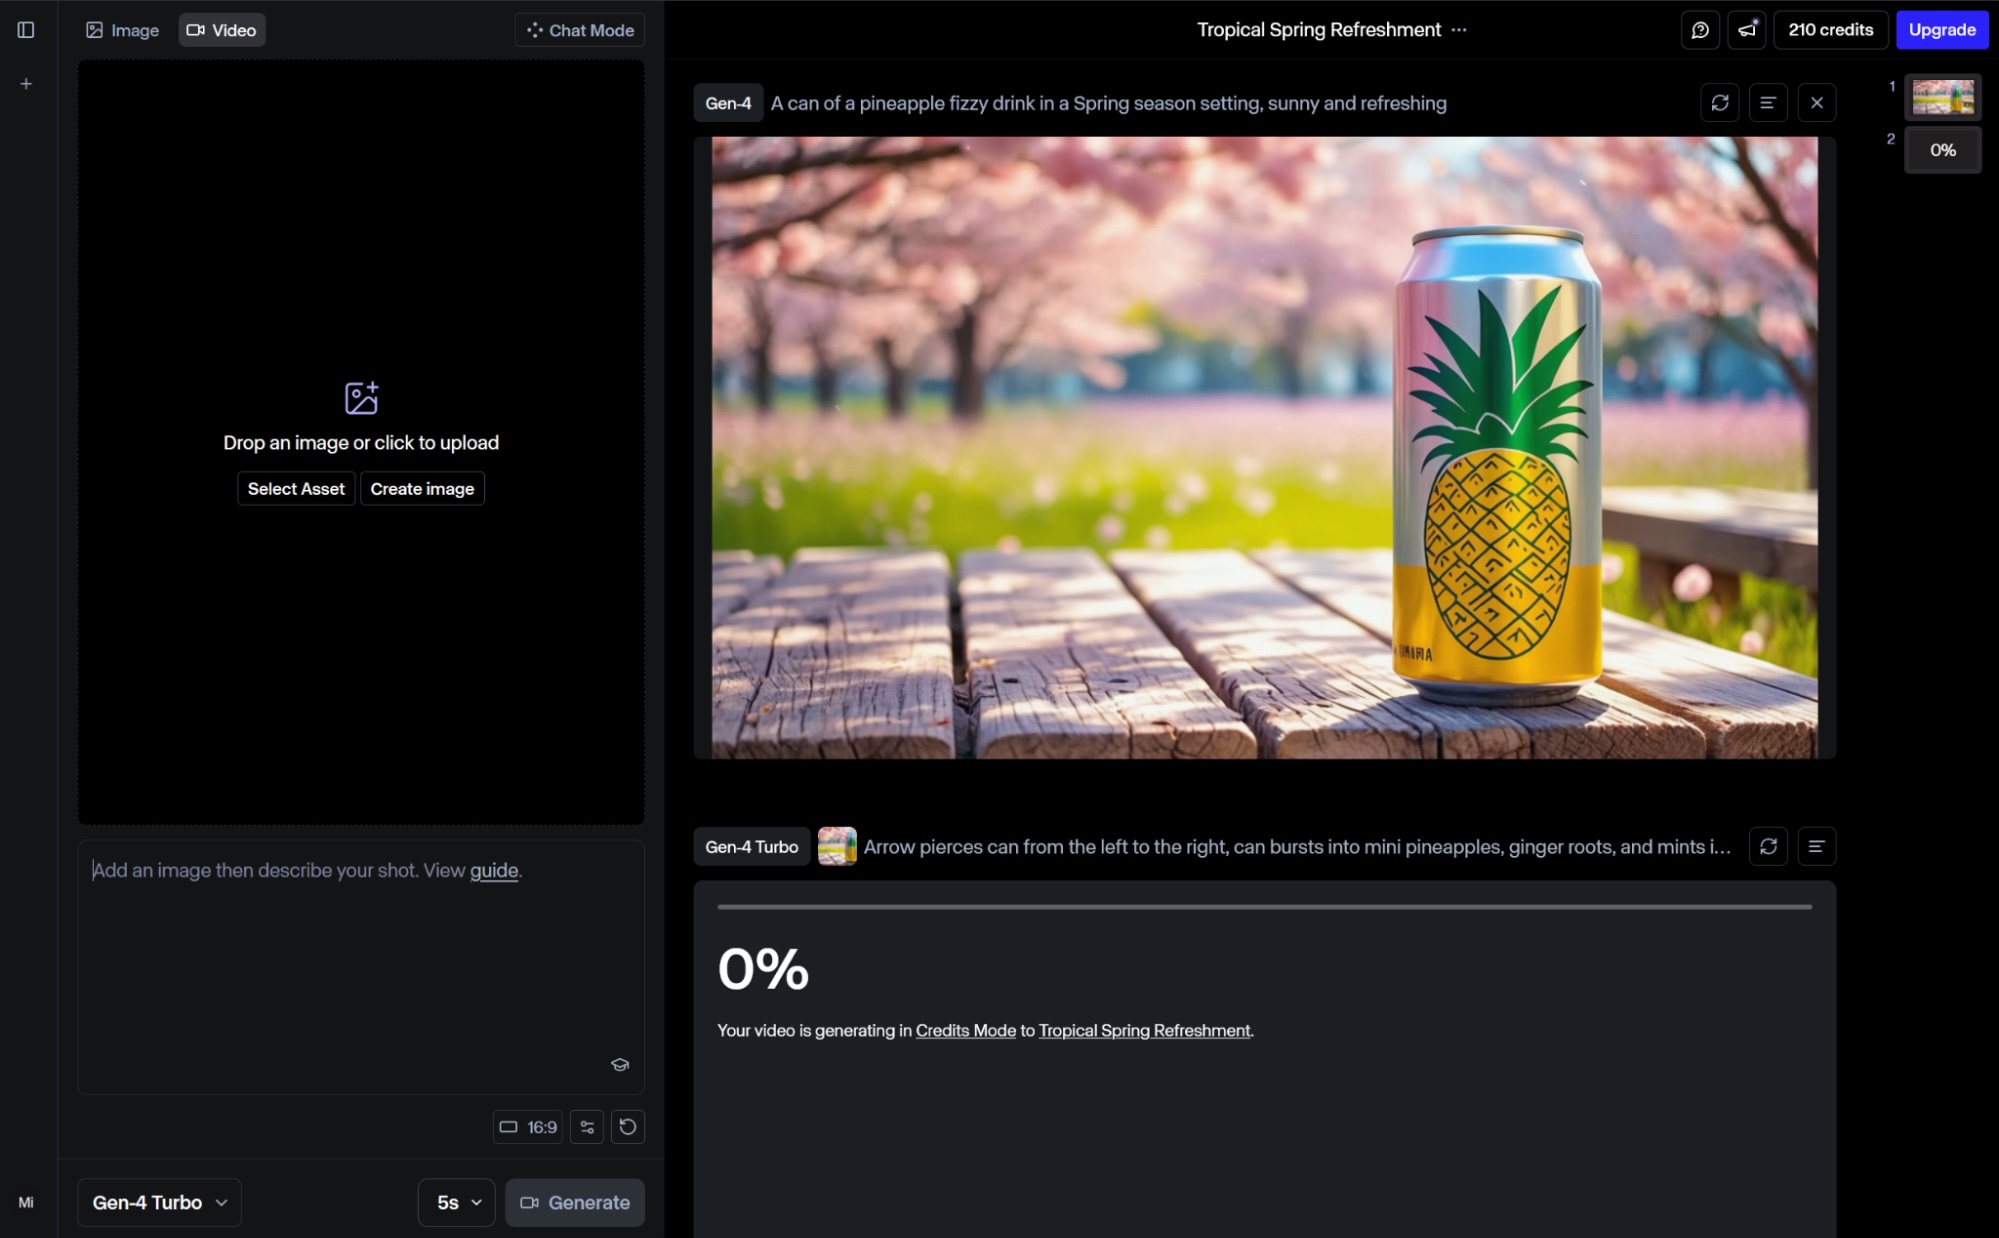Open Chat Mode
The height and width of the screenshot is (1238, 1999).
coord(579,30)
